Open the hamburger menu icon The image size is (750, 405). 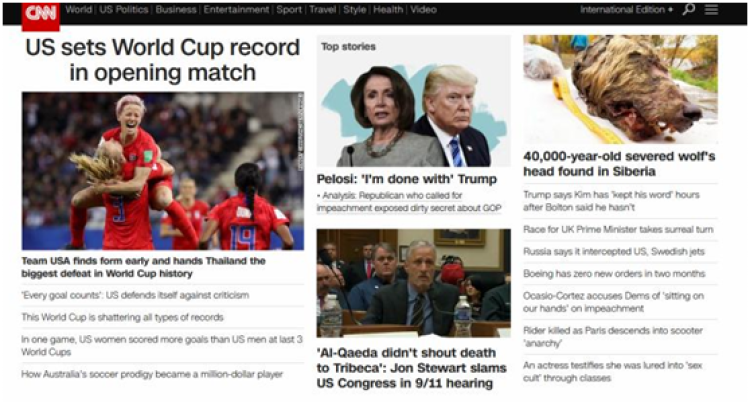click(711, 10)
